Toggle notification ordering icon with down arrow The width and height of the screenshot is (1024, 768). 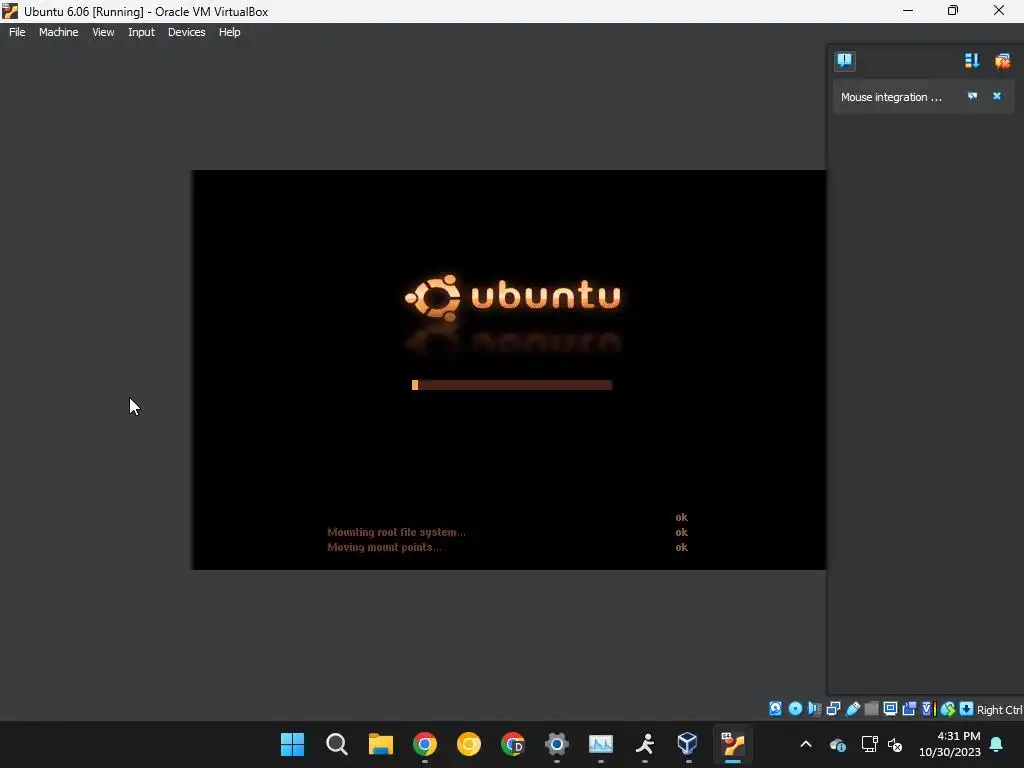click(972, 61)
